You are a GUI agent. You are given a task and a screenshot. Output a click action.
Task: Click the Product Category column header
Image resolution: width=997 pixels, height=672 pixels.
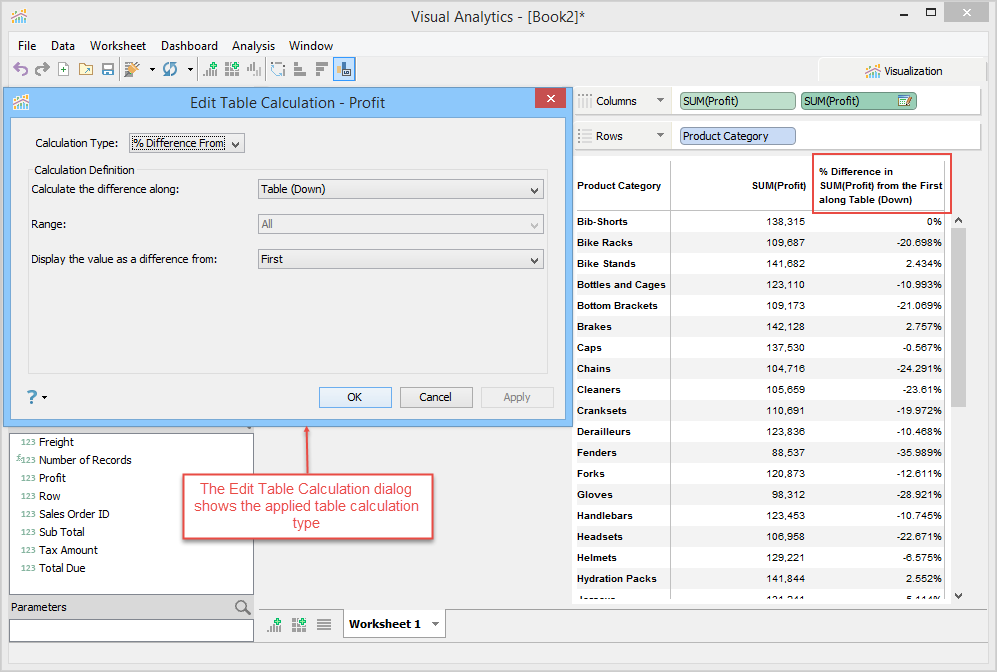(x=619, y=186)
